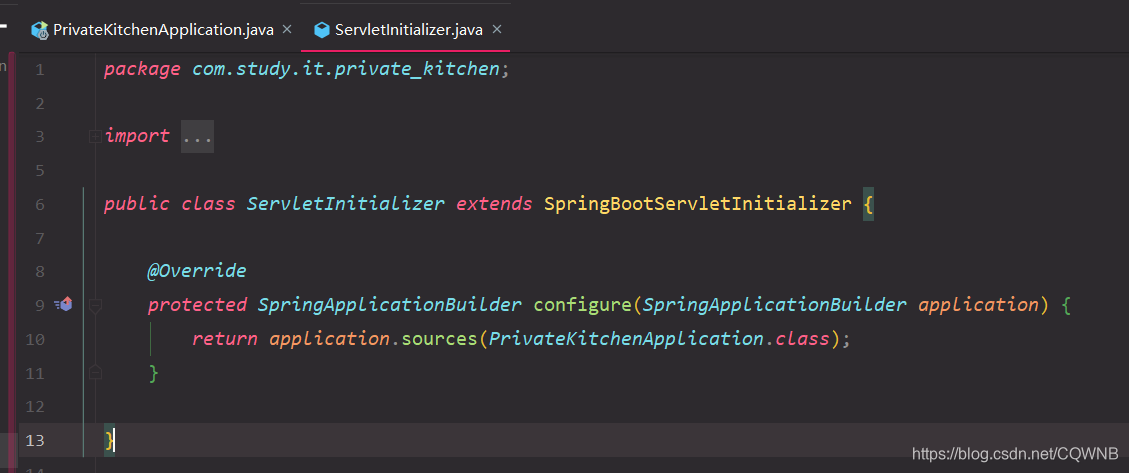
Task: Close the PrivateKitchenApplication.java tab
Action: [287, 30]
